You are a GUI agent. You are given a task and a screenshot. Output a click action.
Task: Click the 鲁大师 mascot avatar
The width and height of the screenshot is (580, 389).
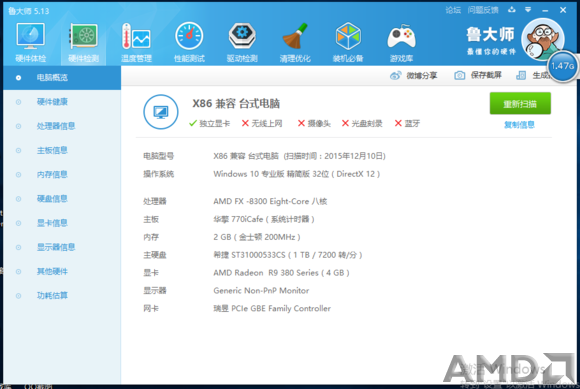543,39
